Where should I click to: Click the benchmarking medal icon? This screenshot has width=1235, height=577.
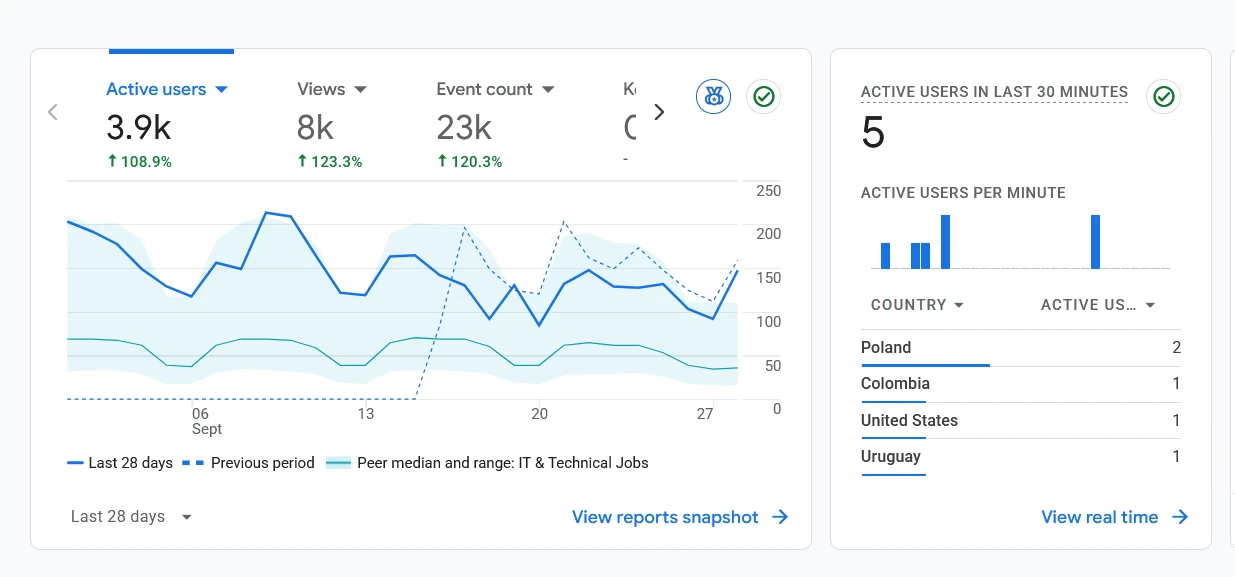[713, 97]
